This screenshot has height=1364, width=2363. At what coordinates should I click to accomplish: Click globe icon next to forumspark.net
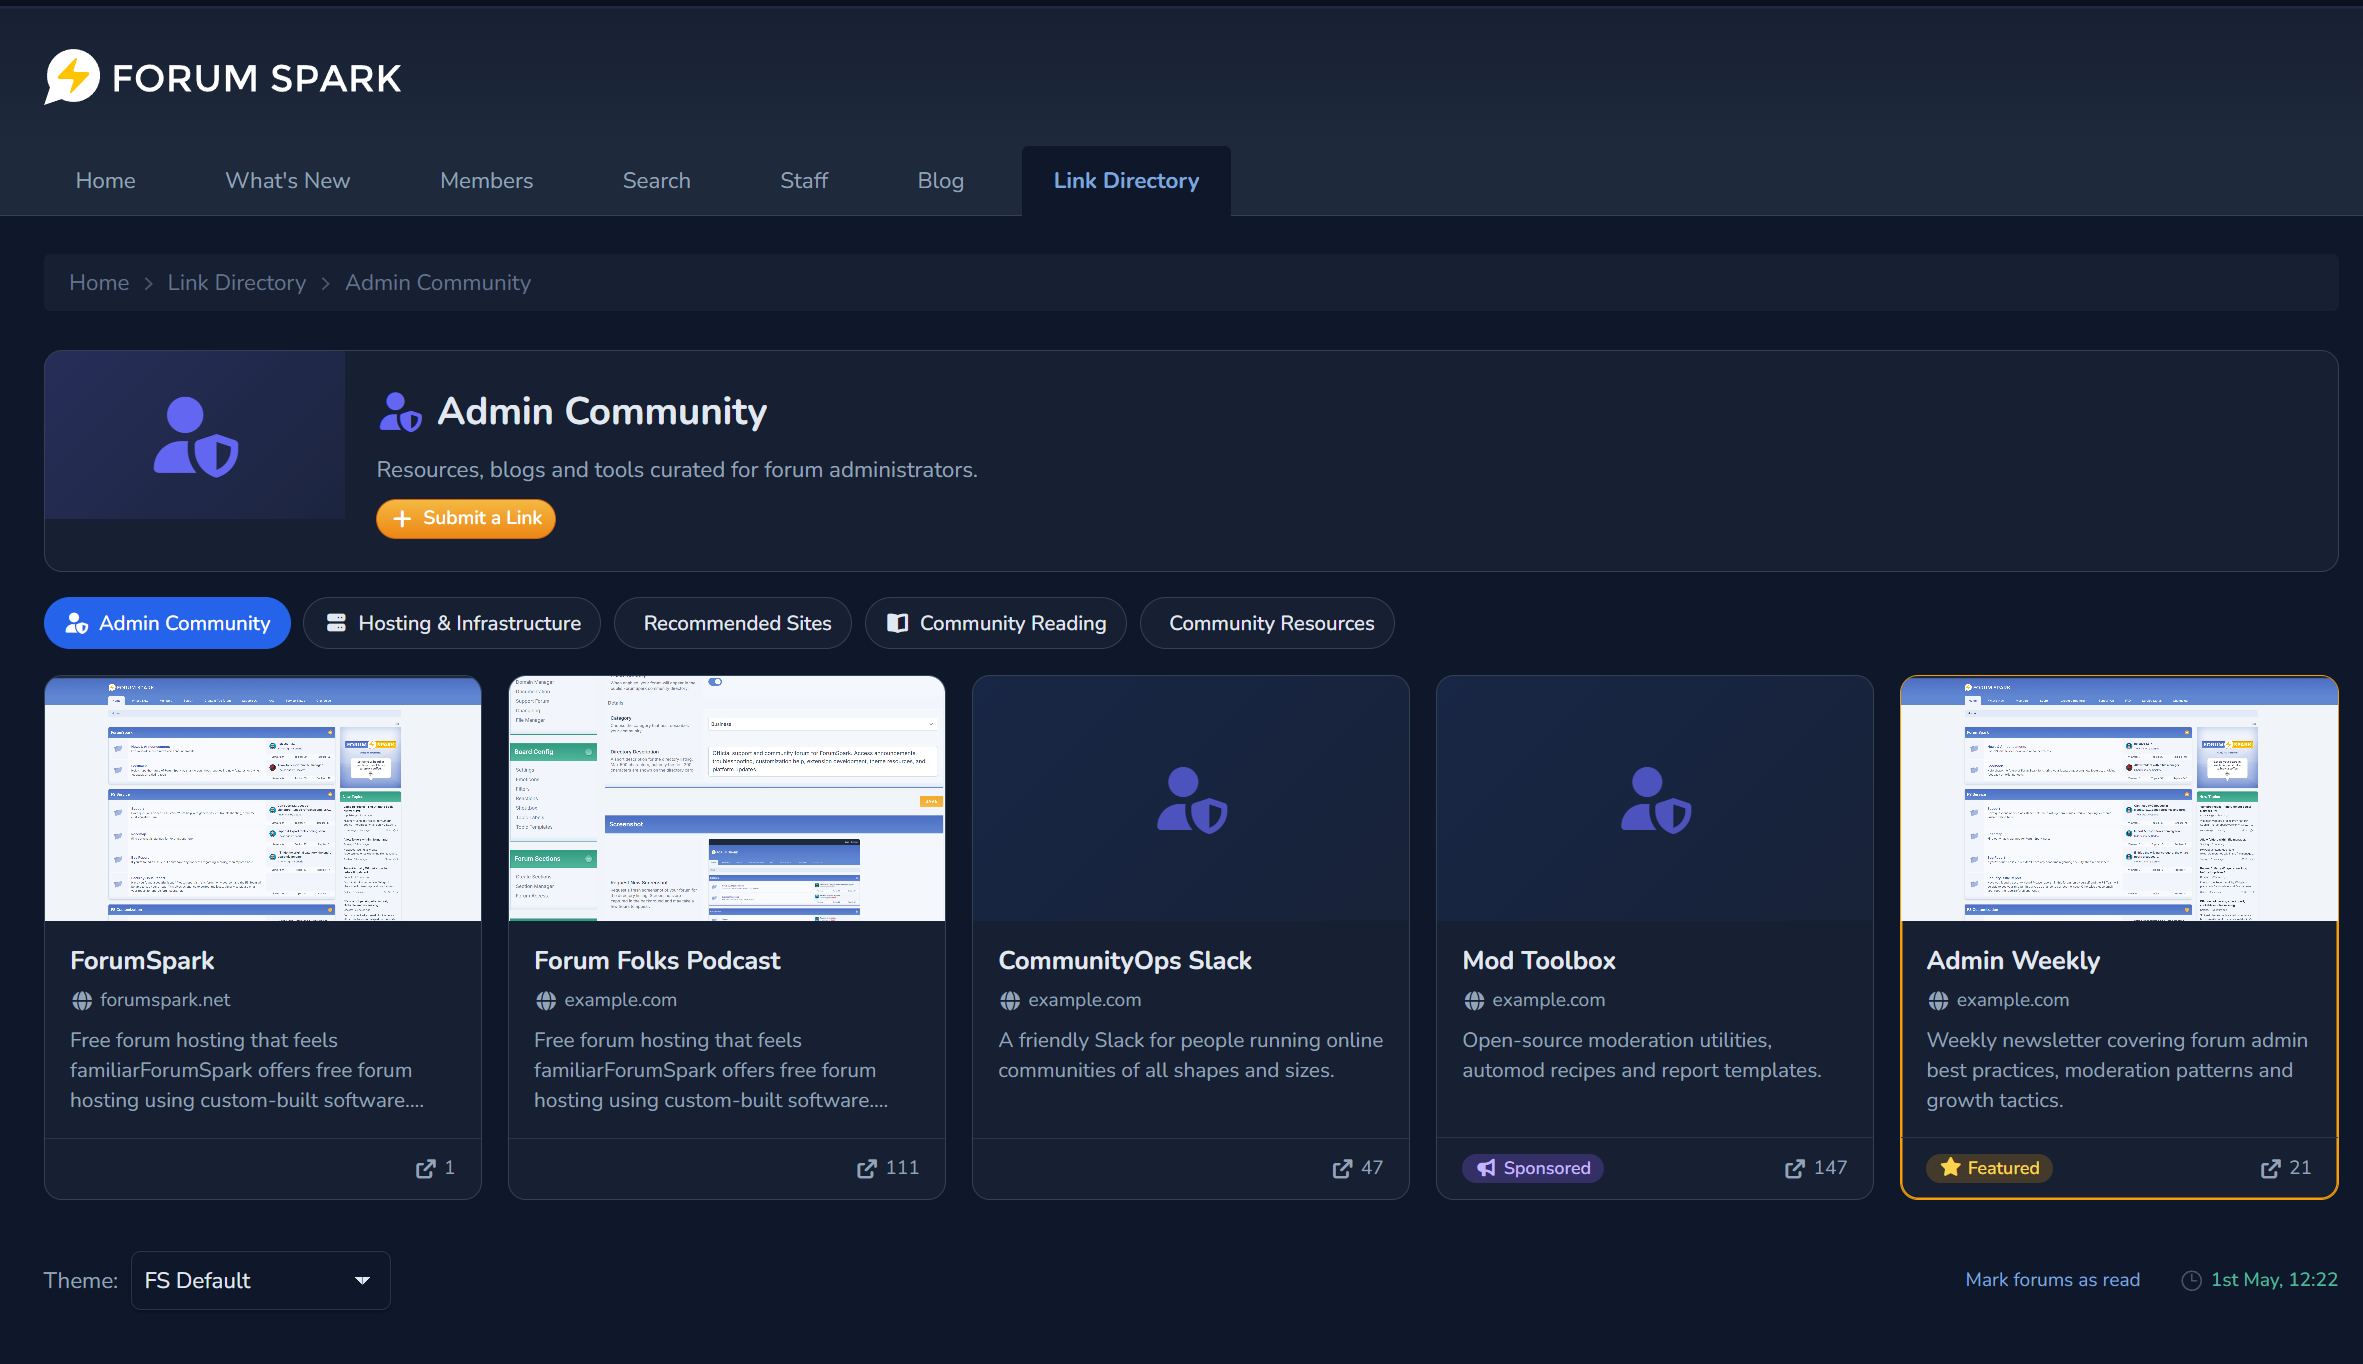[82, 1000]
